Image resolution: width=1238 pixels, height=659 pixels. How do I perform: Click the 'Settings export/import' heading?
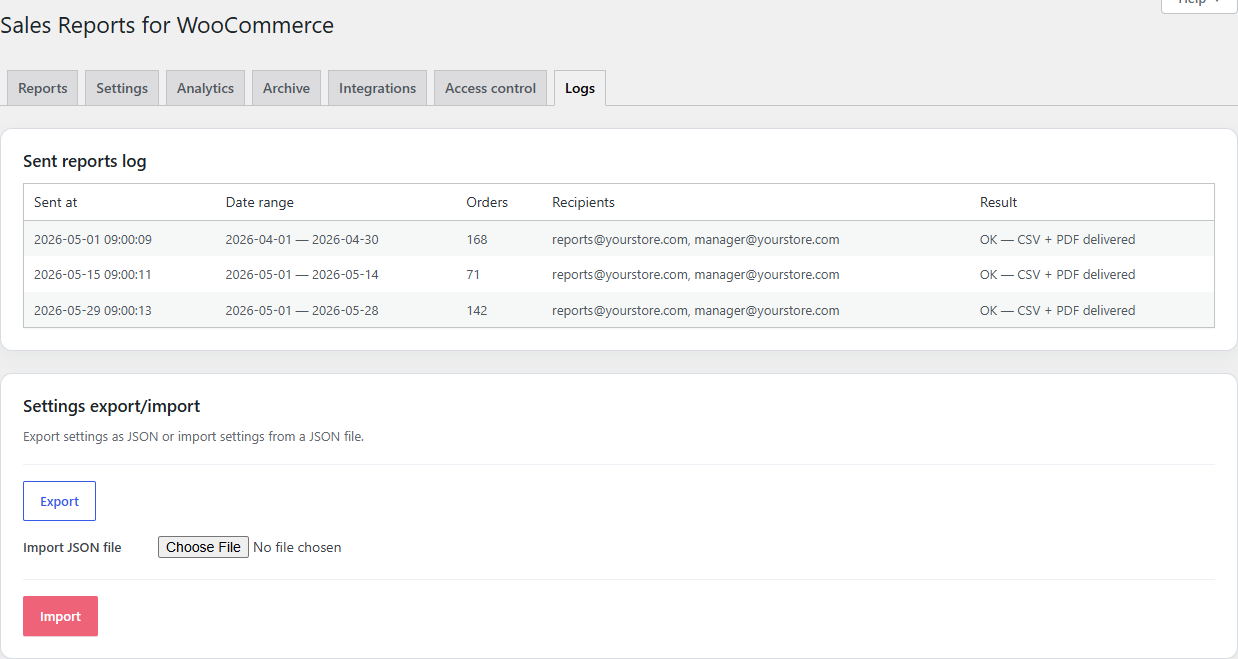pos(112,406)
